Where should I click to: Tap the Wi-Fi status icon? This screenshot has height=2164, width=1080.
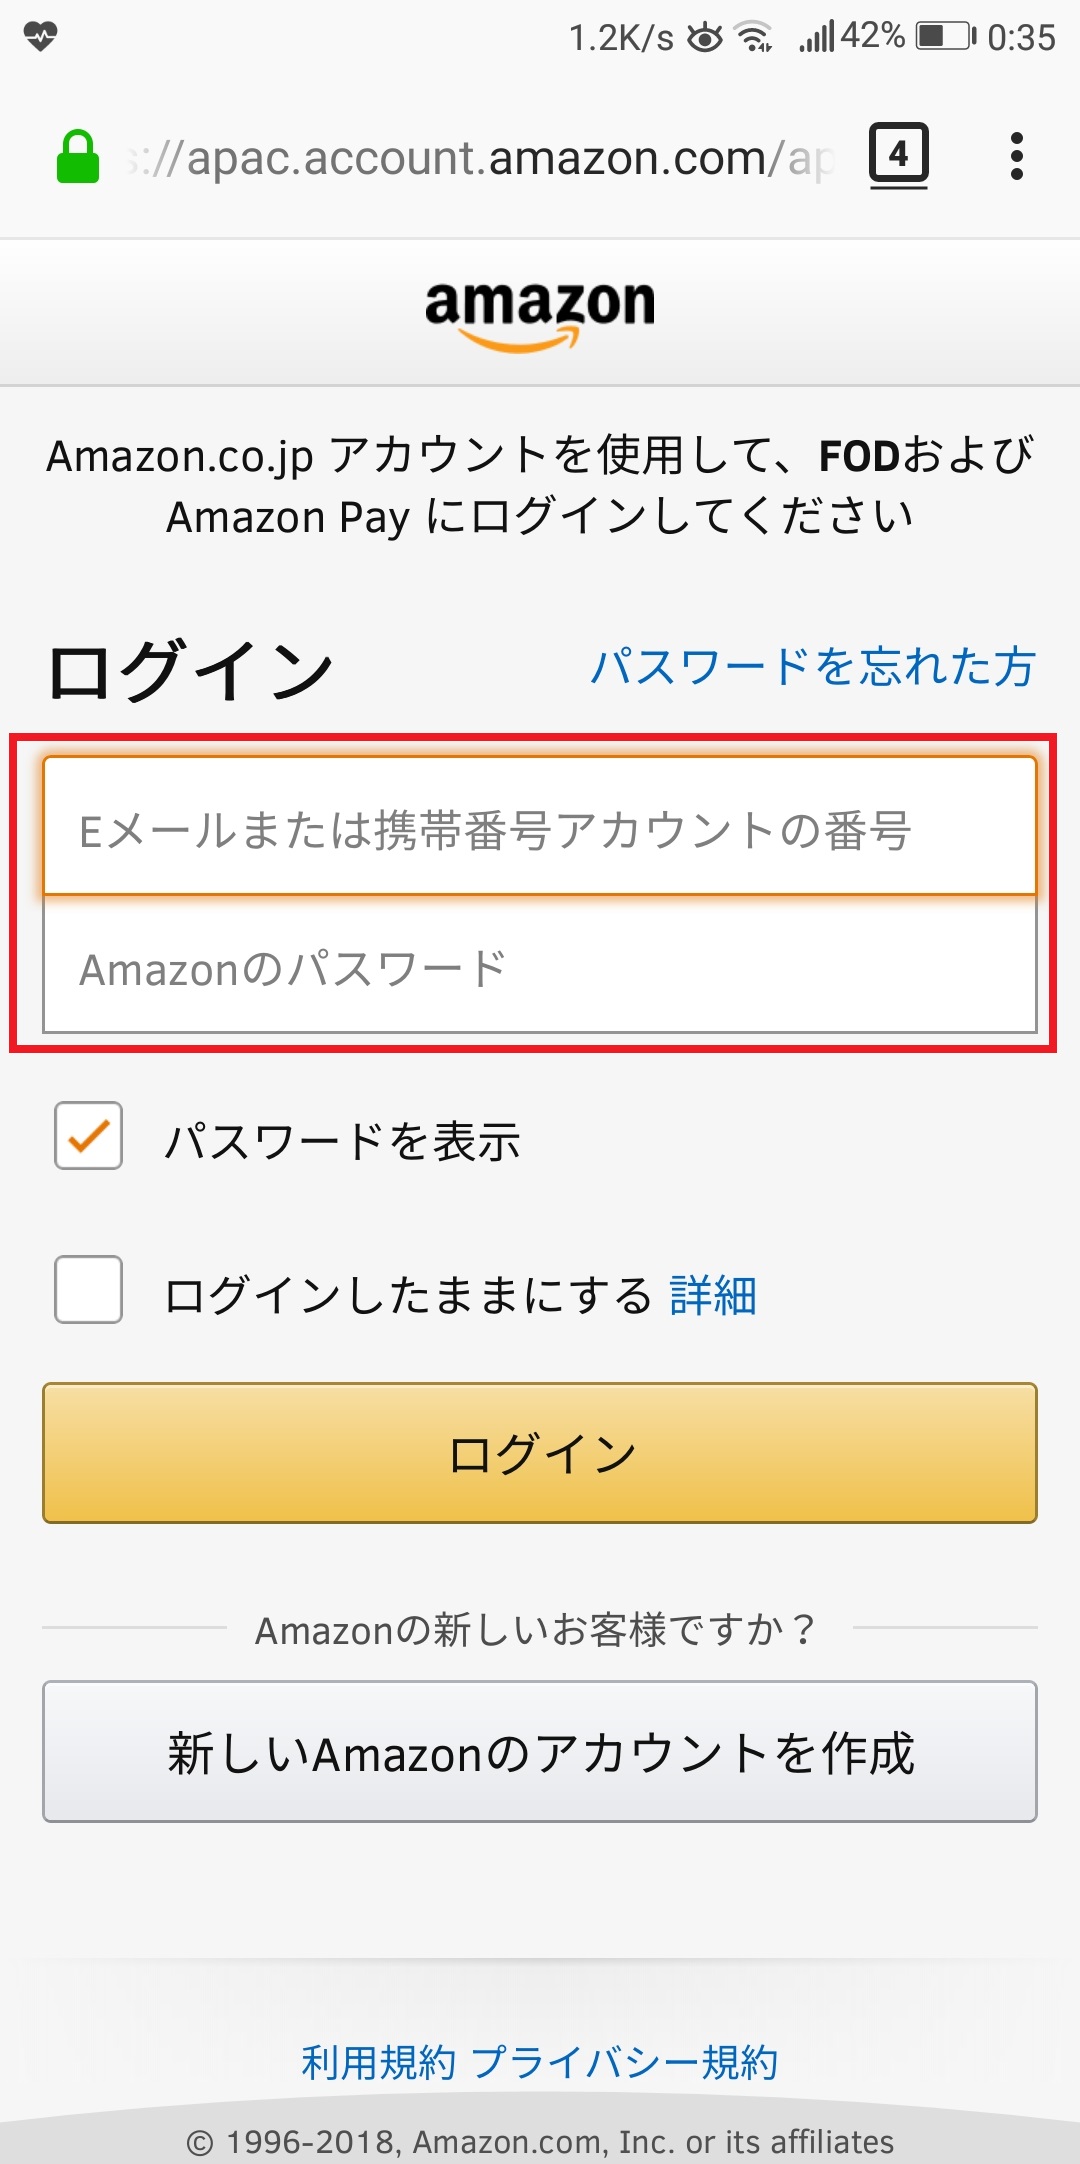754,37
